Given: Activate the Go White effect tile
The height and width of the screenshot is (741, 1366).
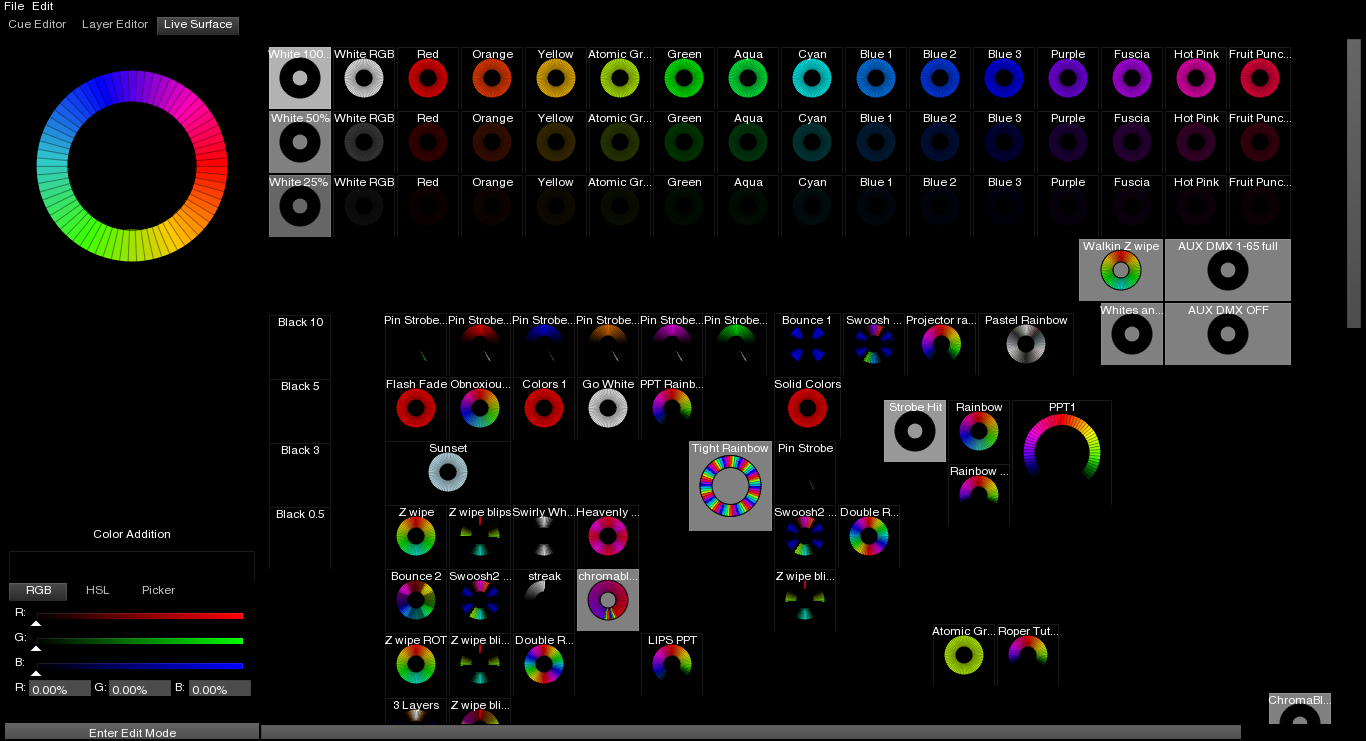Looking at the screenshot, I should pos(608,408).
